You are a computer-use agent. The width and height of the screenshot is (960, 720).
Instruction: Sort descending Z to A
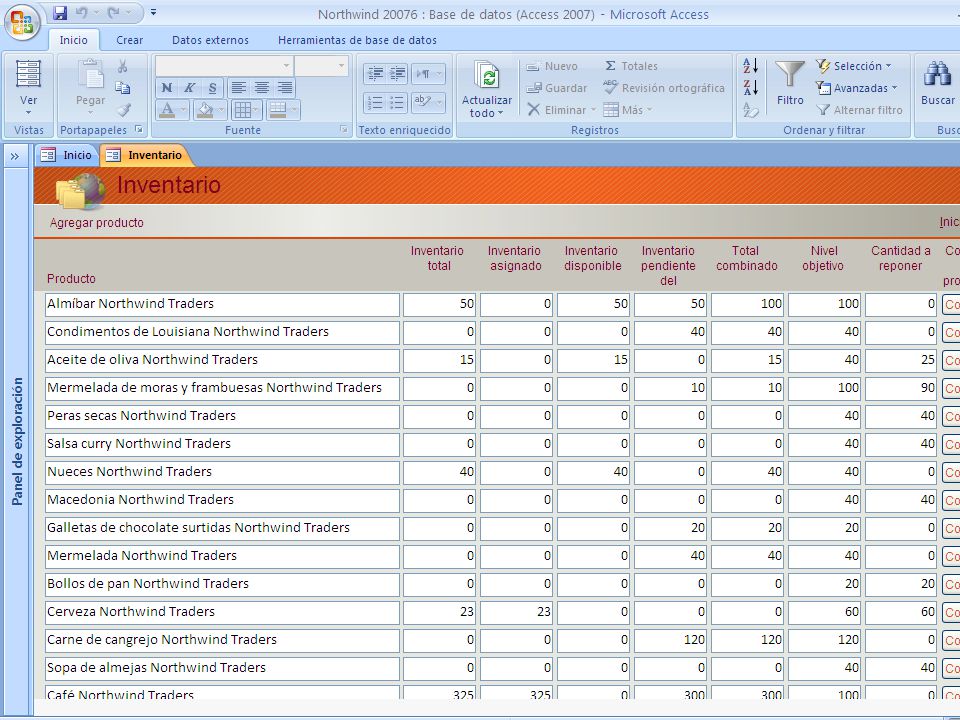point(751,88)
